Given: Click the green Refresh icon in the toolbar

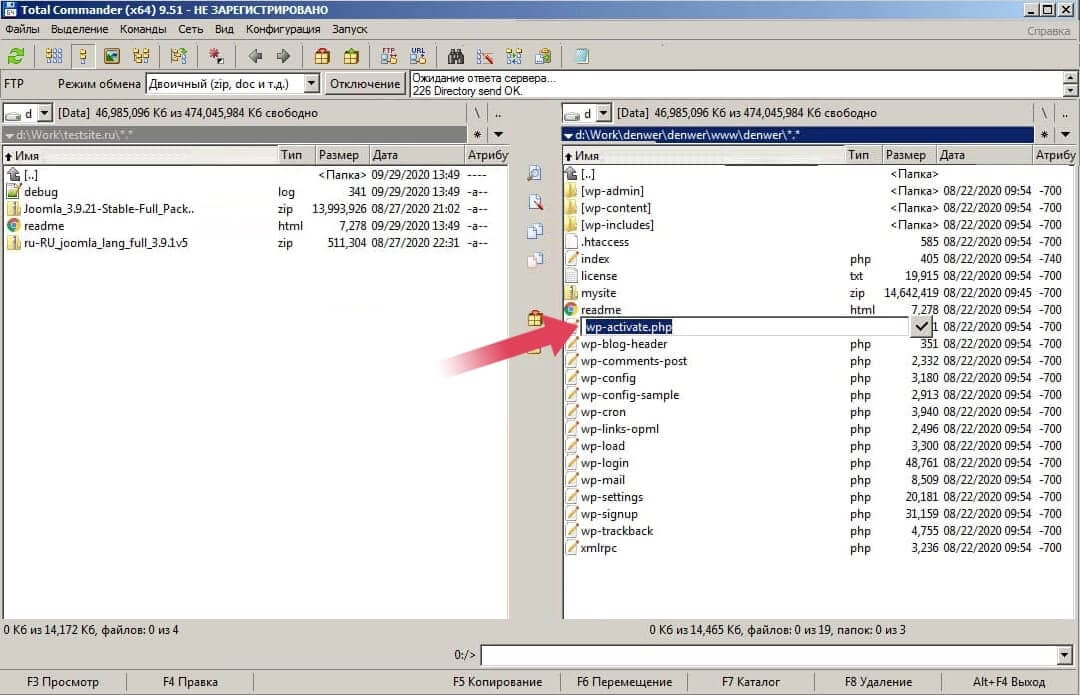Looking at the screenshot, I should coord(16,56).
